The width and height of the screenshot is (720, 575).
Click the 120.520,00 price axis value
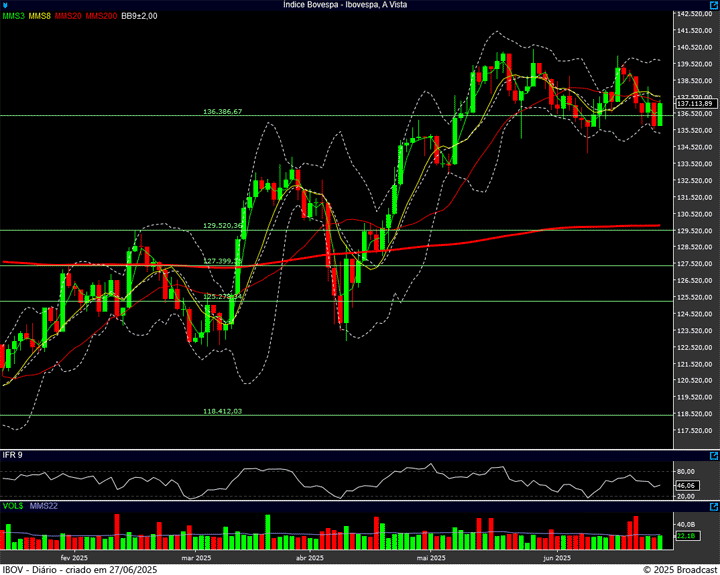pyautogui.click(x=695, y=381)
